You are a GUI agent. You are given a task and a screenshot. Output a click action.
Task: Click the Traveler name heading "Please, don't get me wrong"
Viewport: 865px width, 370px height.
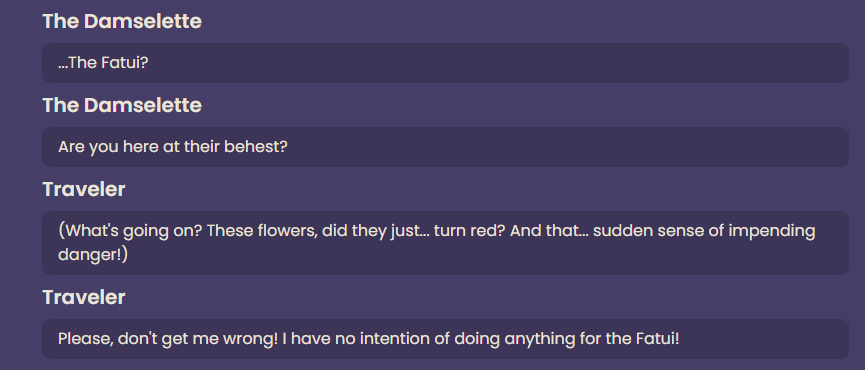pos(84,297)
